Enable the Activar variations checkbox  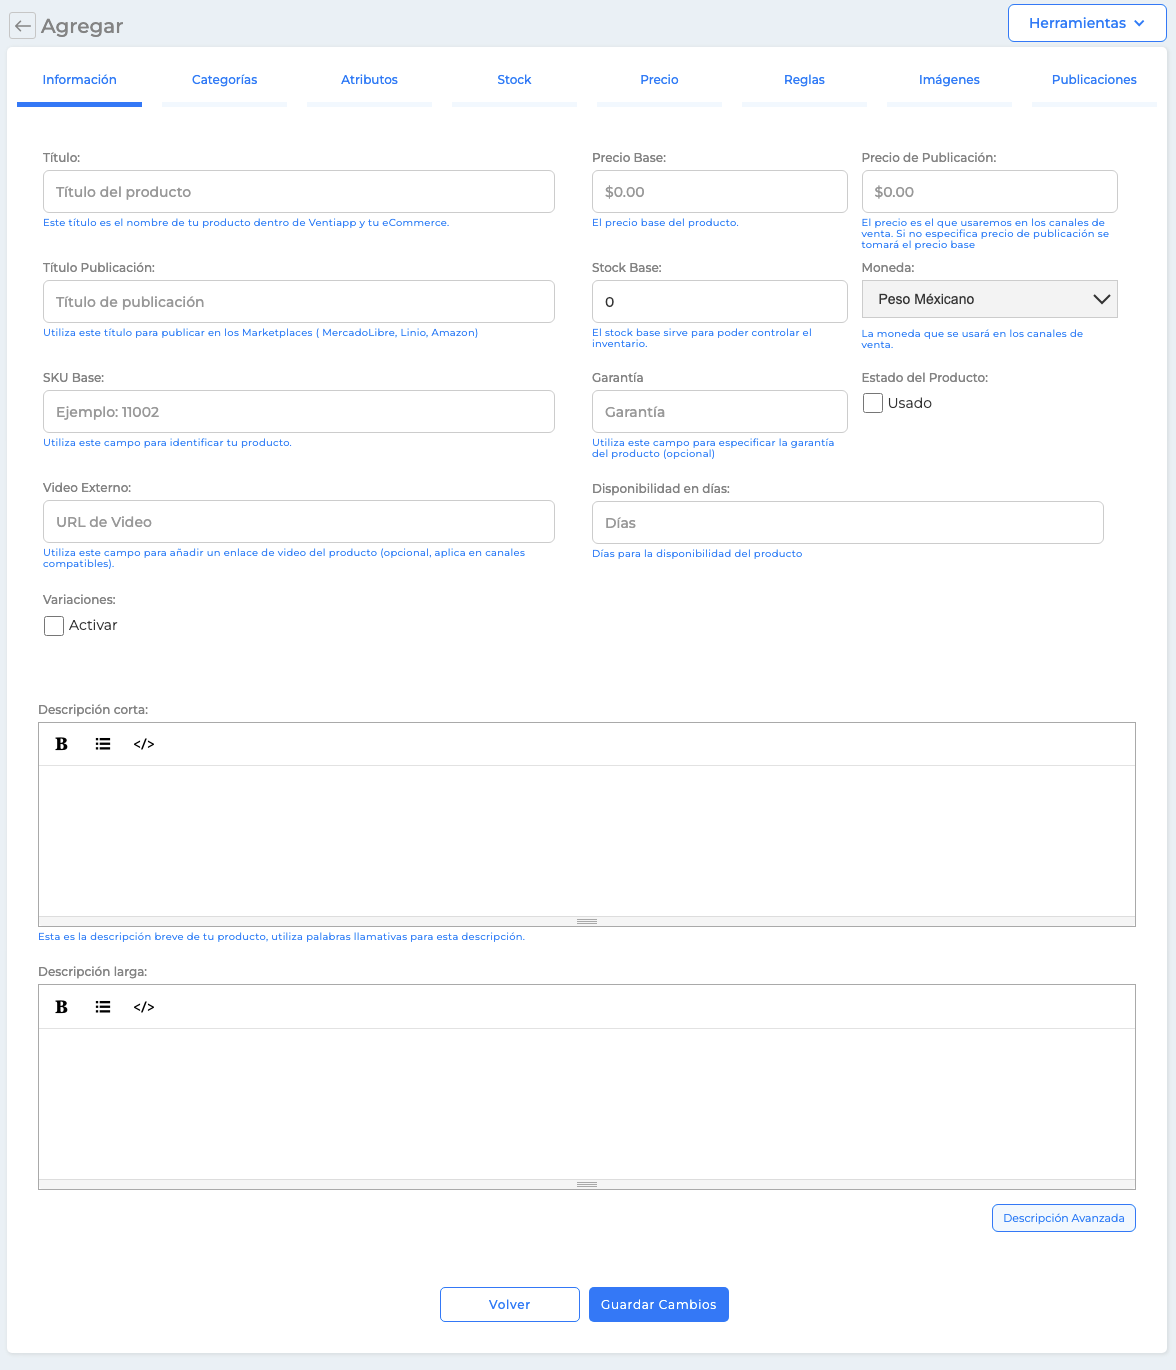point(54,626)
